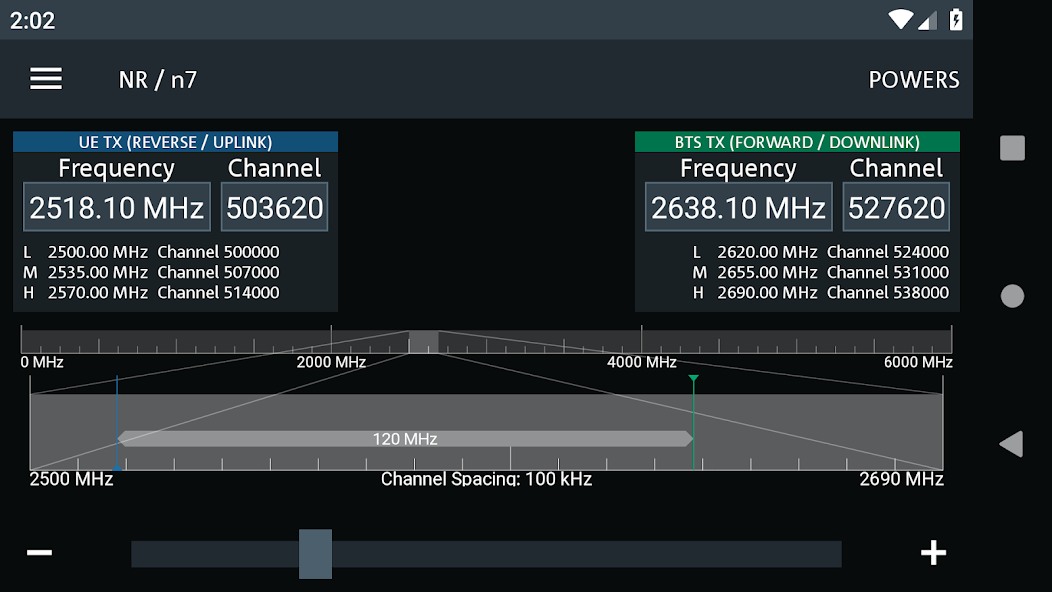Tap the Recent apps square button

click(1011, 147)
